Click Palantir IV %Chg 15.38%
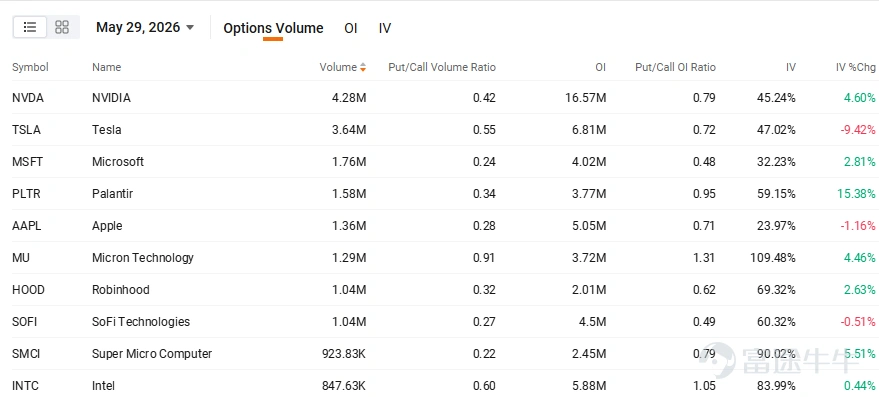The height and width of the screenshot is (397, 879). [x=857, y=194]
